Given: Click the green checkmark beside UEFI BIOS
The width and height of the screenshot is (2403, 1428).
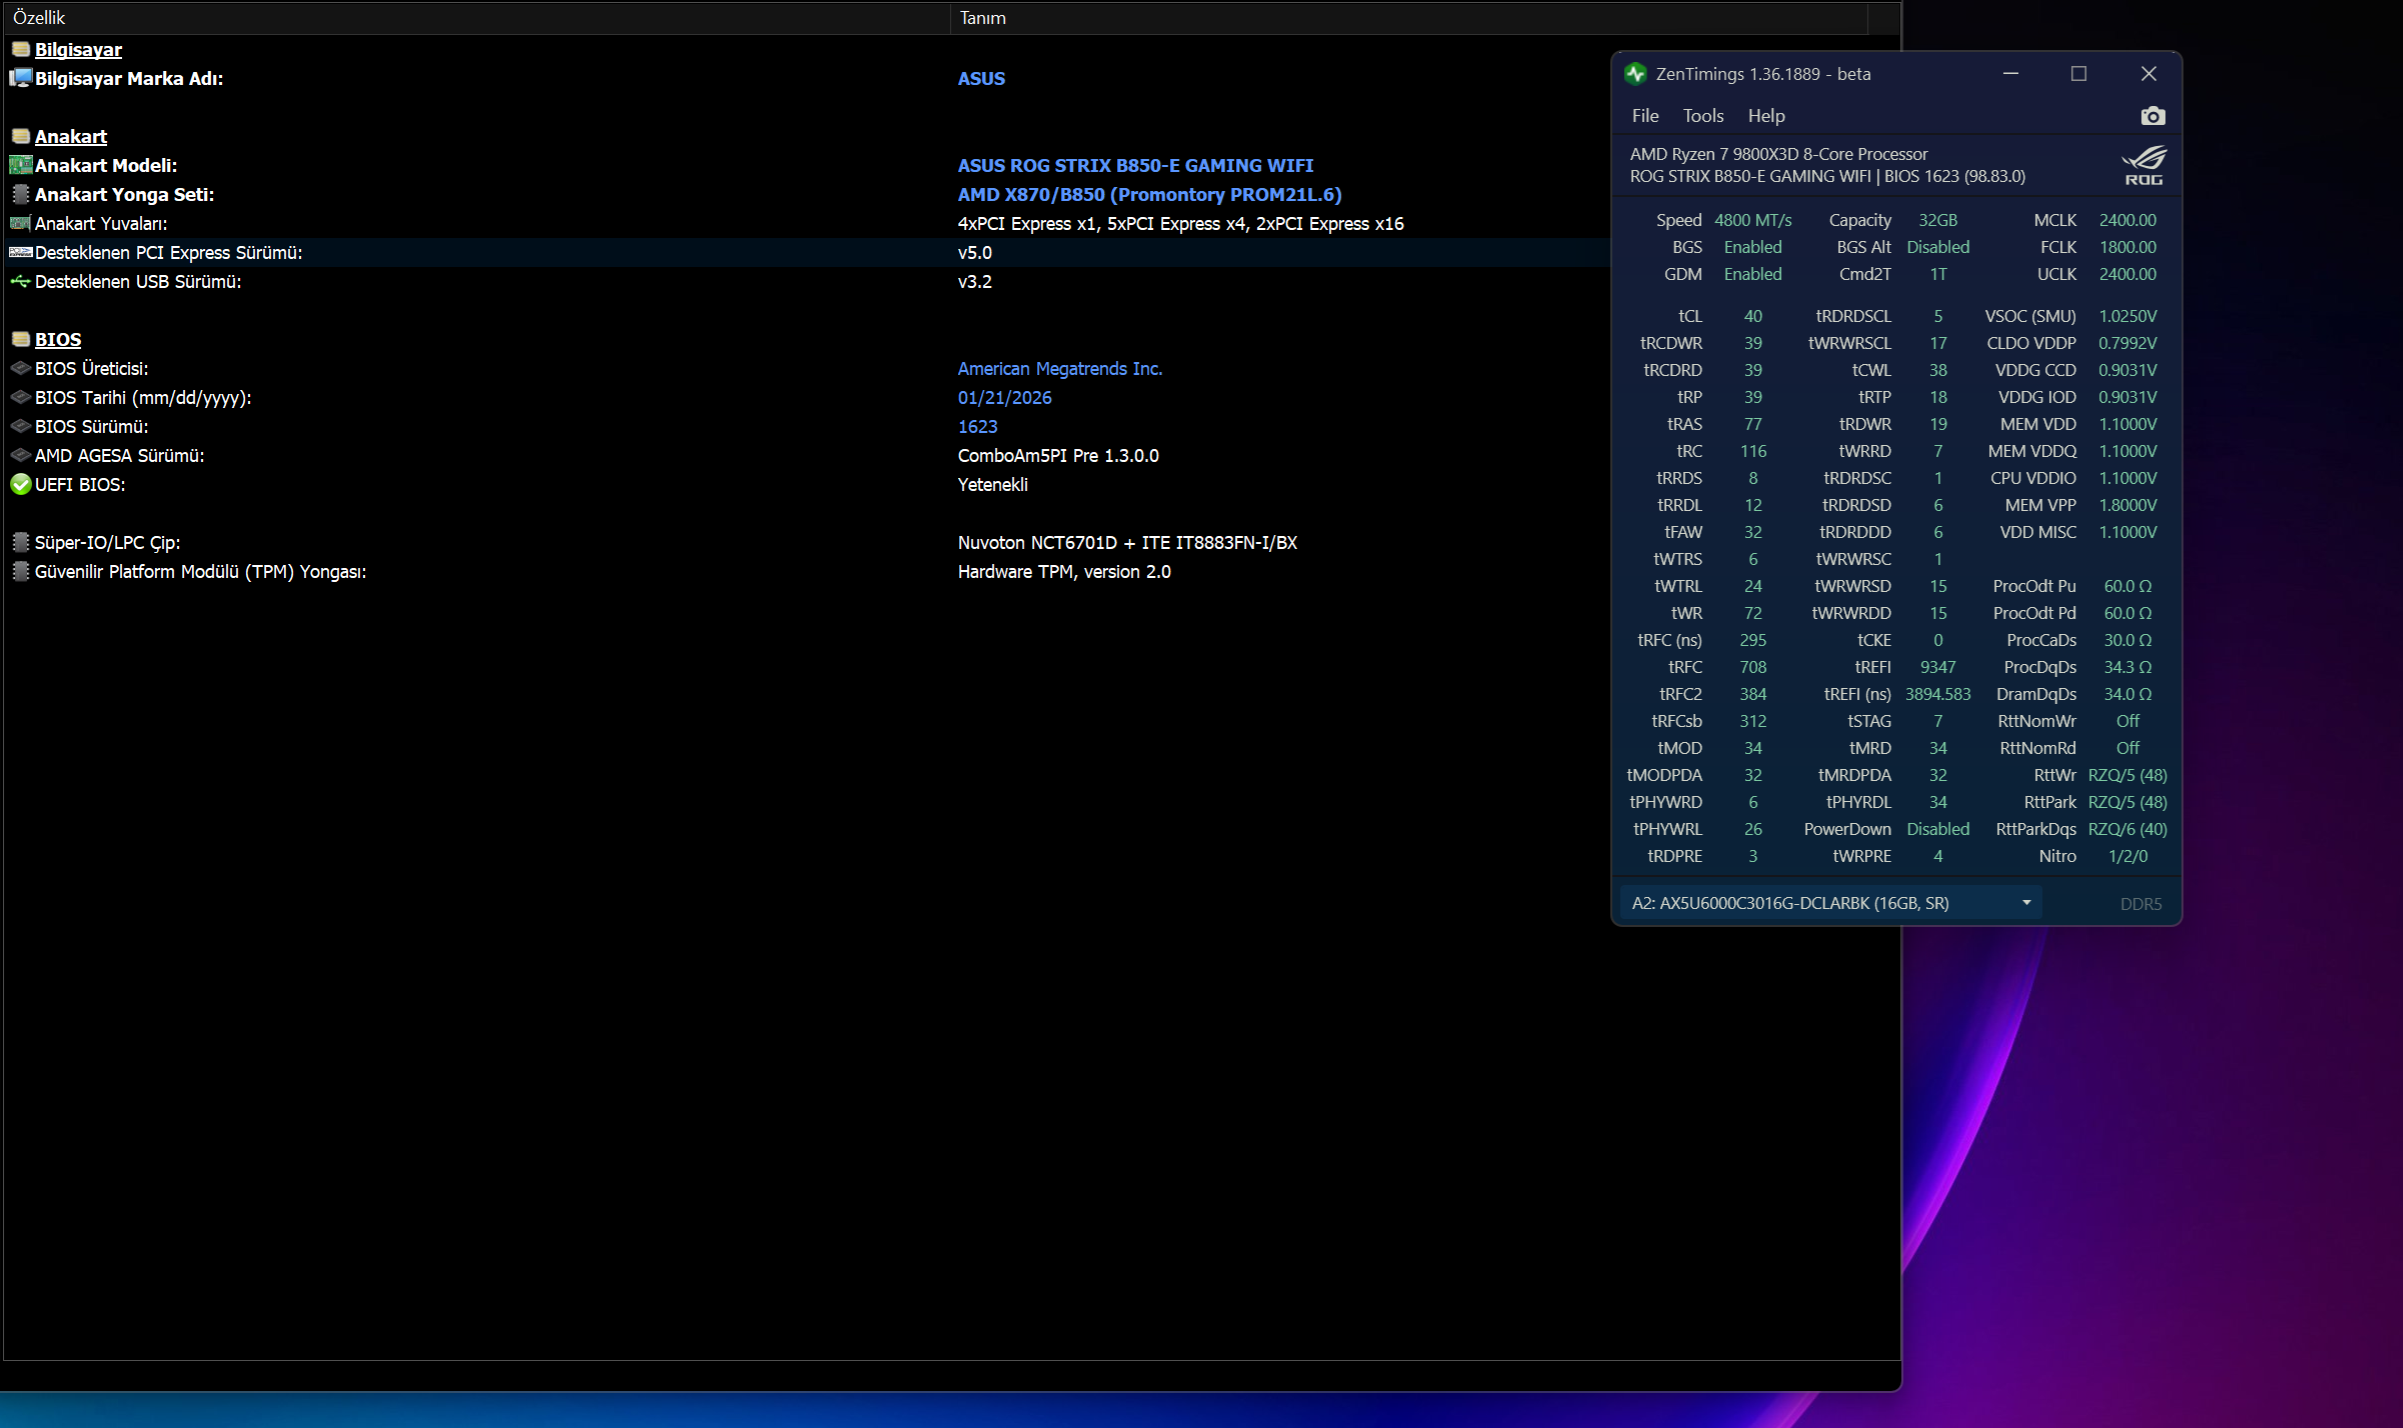Looking at the screenshot, I should click(20, 484).
